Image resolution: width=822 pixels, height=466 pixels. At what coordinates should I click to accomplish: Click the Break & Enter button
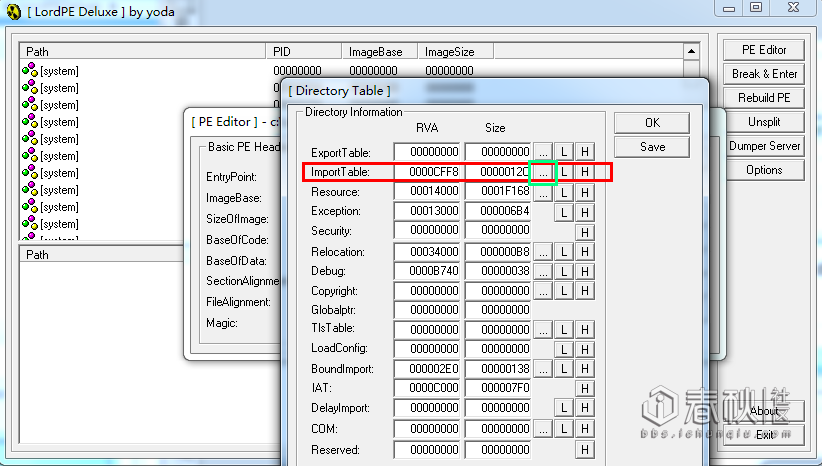coord(764,74)
